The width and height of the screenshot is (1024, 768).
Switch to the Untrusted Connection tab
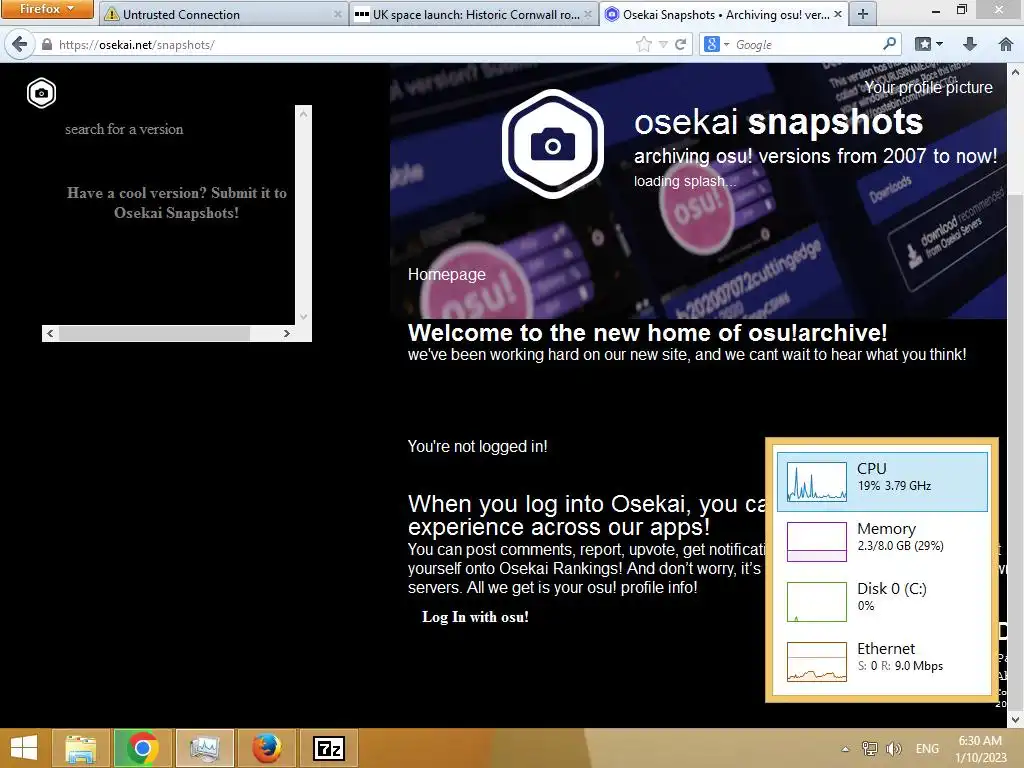tap(223, 14)
